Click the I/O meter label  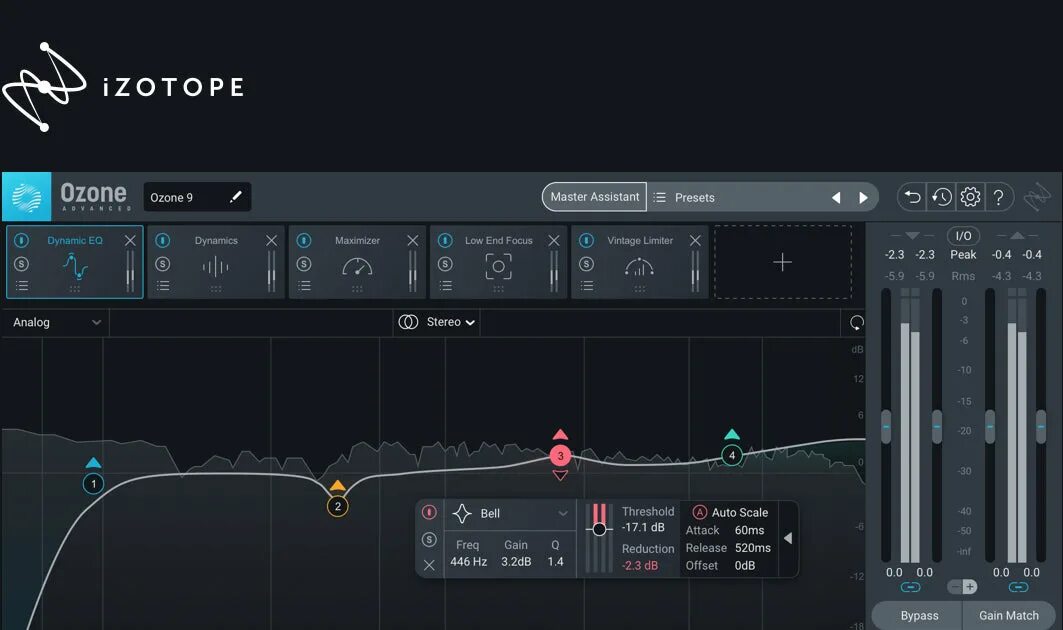tap(963, 236)
